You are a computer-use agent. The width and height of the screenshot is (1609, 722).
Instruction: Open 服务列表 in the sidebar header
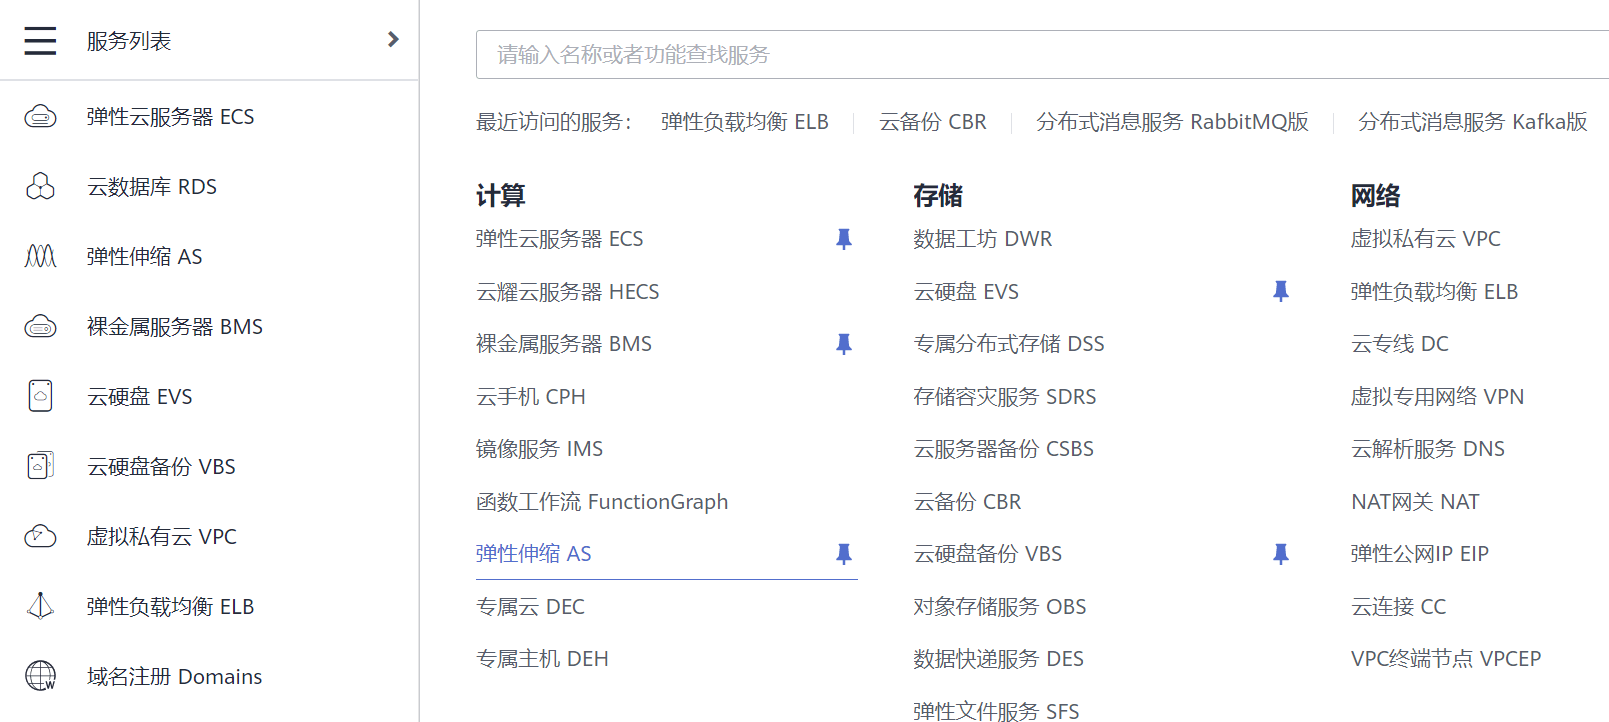click(x=129, y=41)
